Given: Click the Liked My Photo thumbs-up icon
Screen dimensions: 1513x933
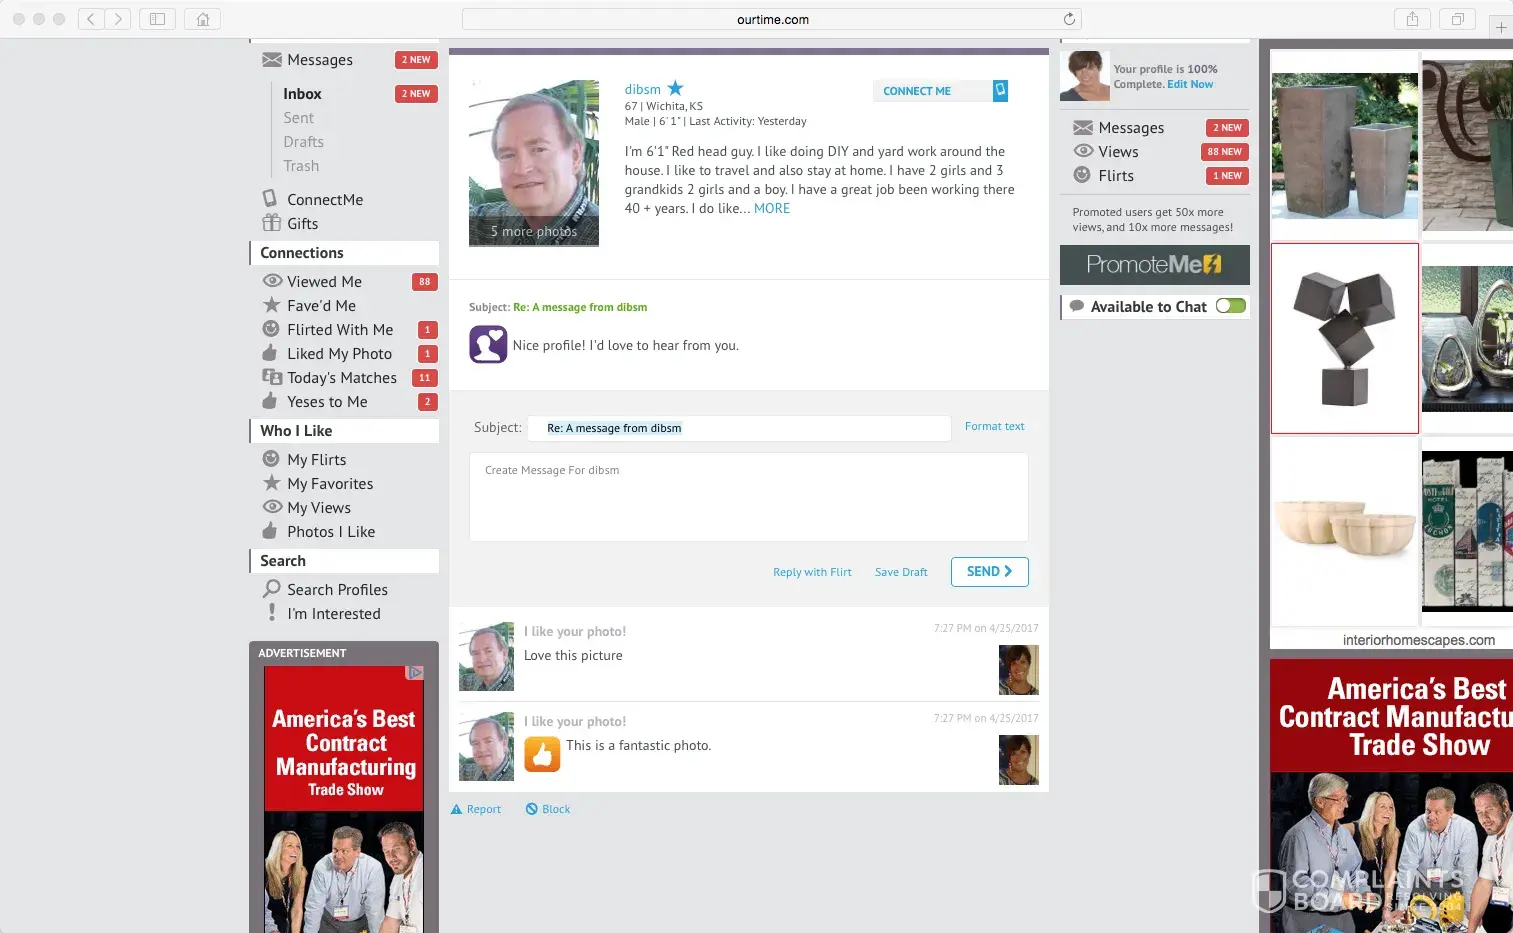Looking at the screenshot, I should (x=270, y=353).
